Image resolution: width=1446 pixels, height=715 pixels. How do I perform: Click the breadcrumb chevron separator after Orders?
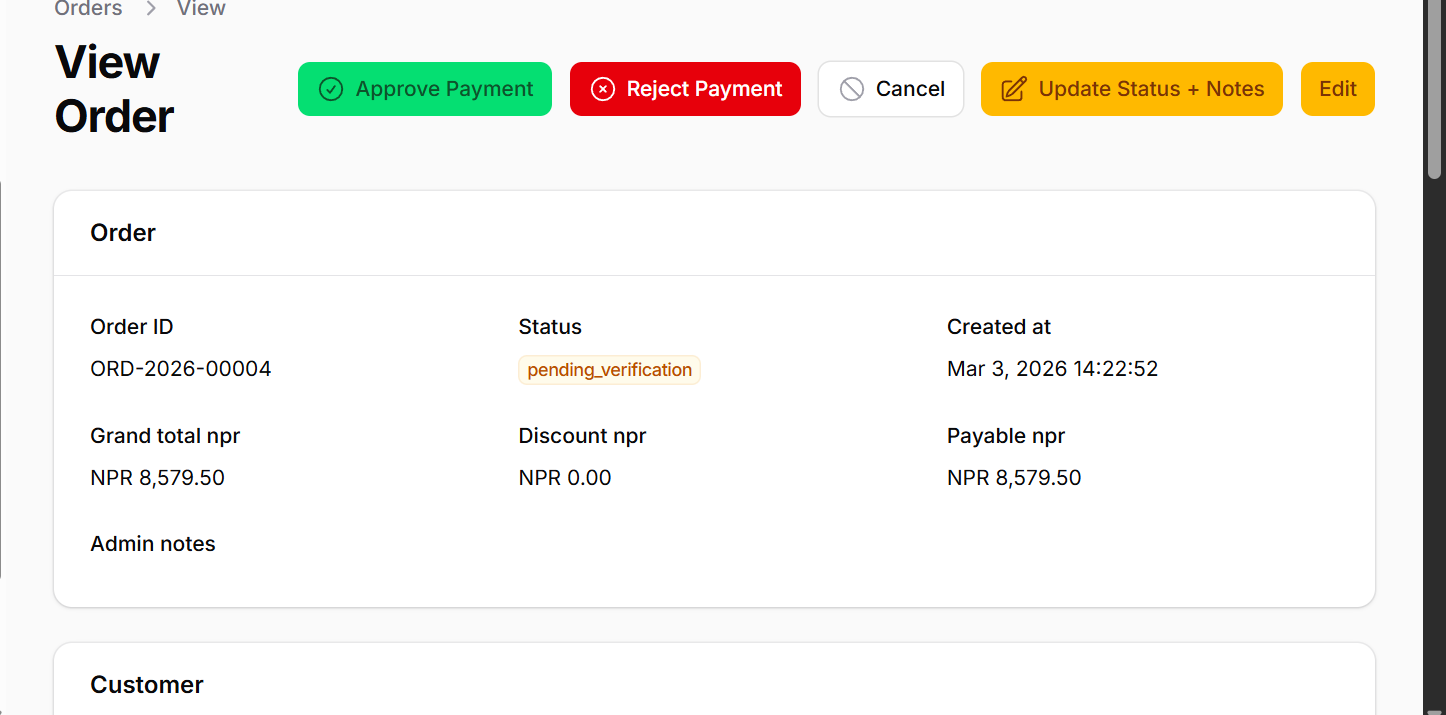(151, 9)
